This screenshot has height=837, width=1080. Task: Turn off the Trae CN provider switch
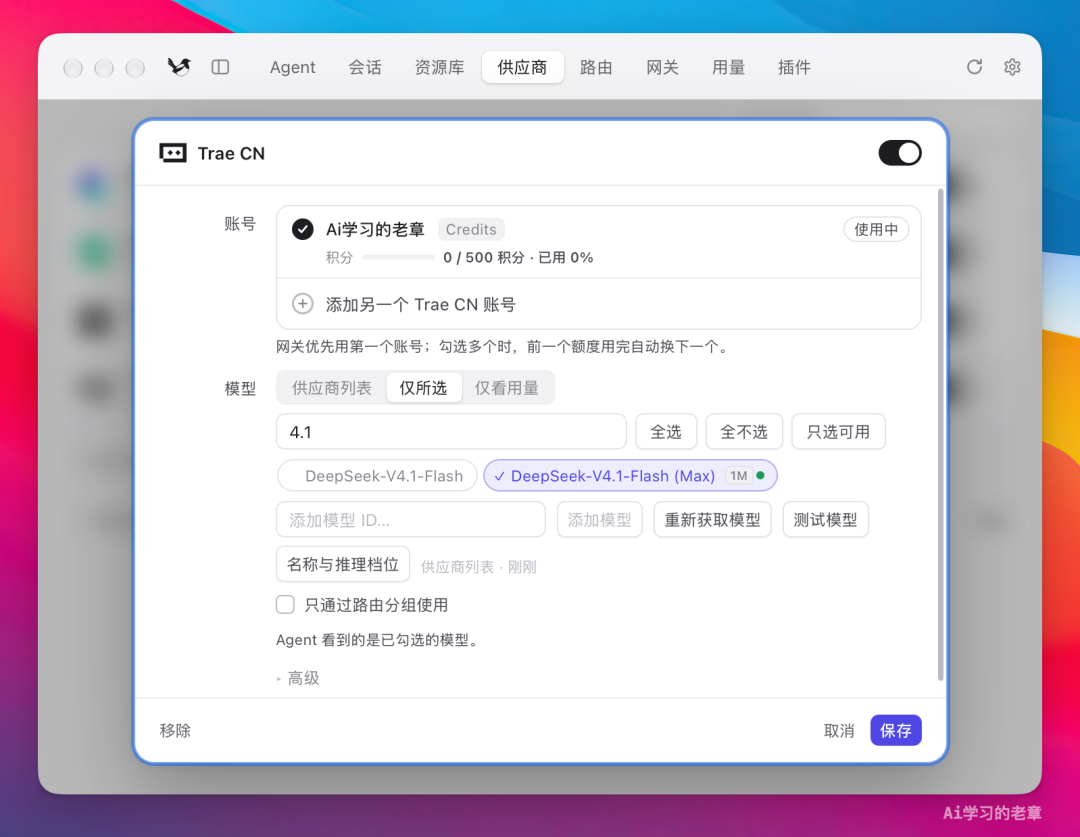tap(900, 153)
